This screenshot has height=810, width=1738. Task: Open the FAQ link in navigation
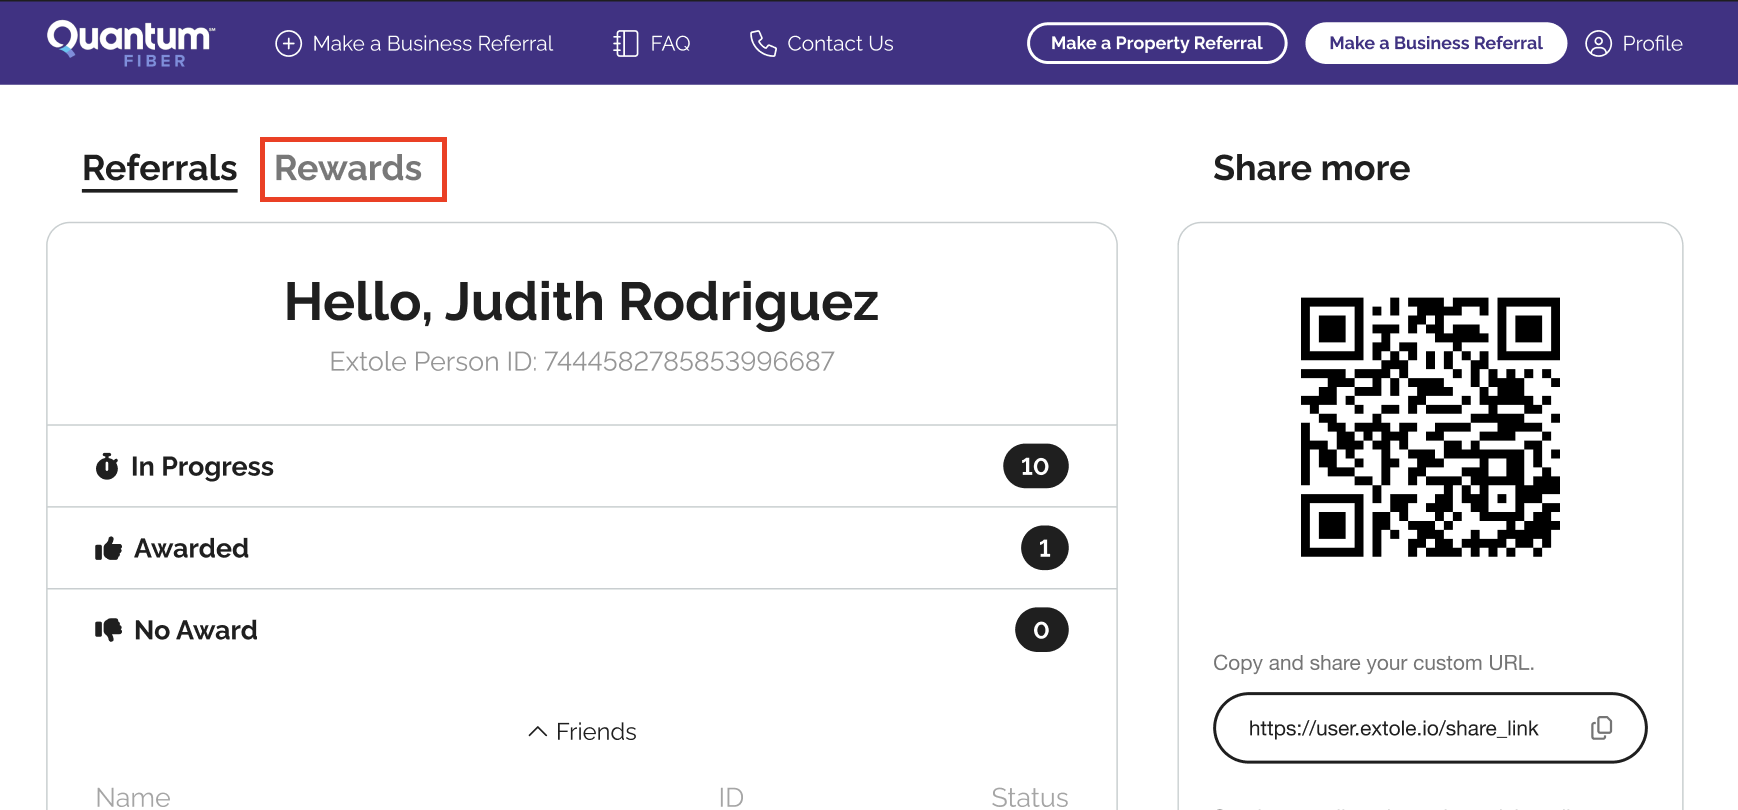tap(670, 44)
